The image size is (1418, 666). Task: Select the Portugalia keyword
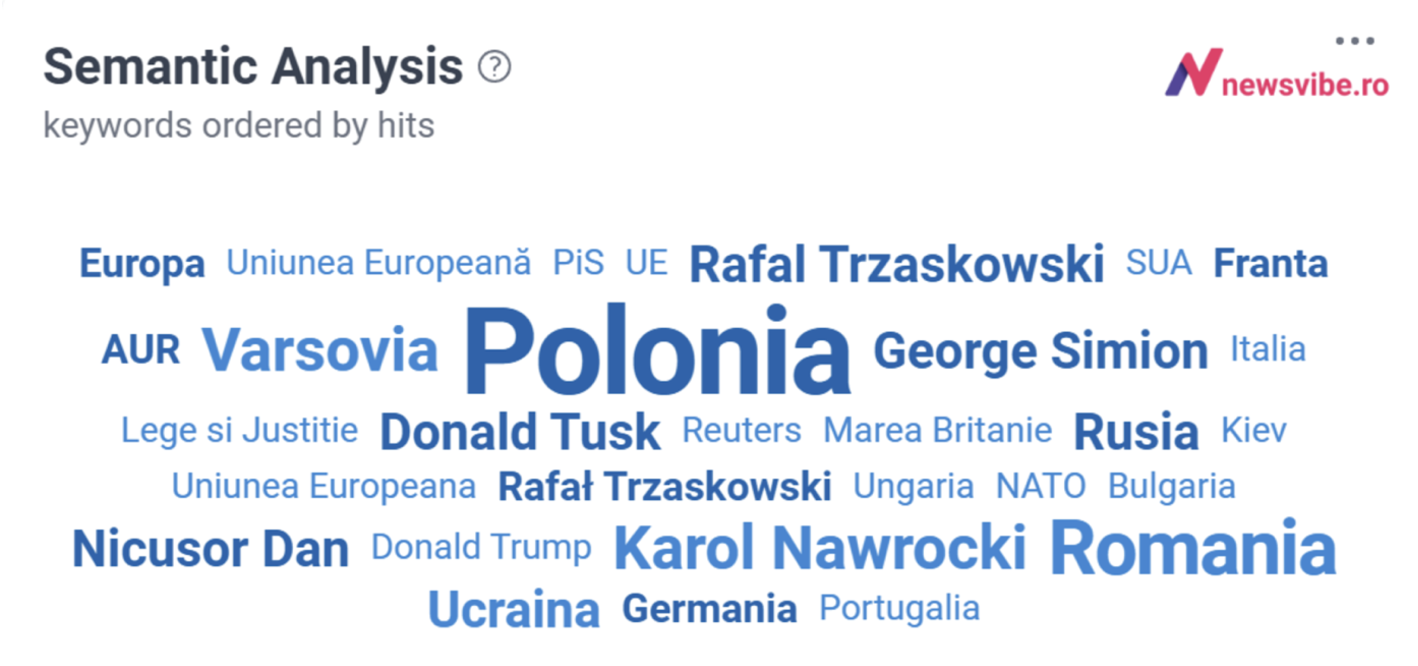point(900,608)
